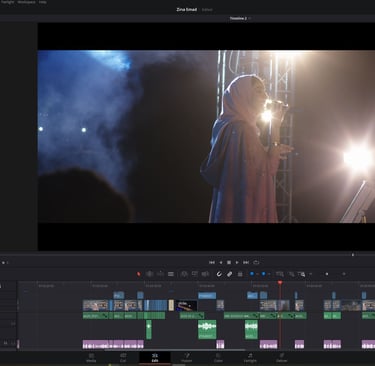Open the Deliver page tab

tap(282, 358)
